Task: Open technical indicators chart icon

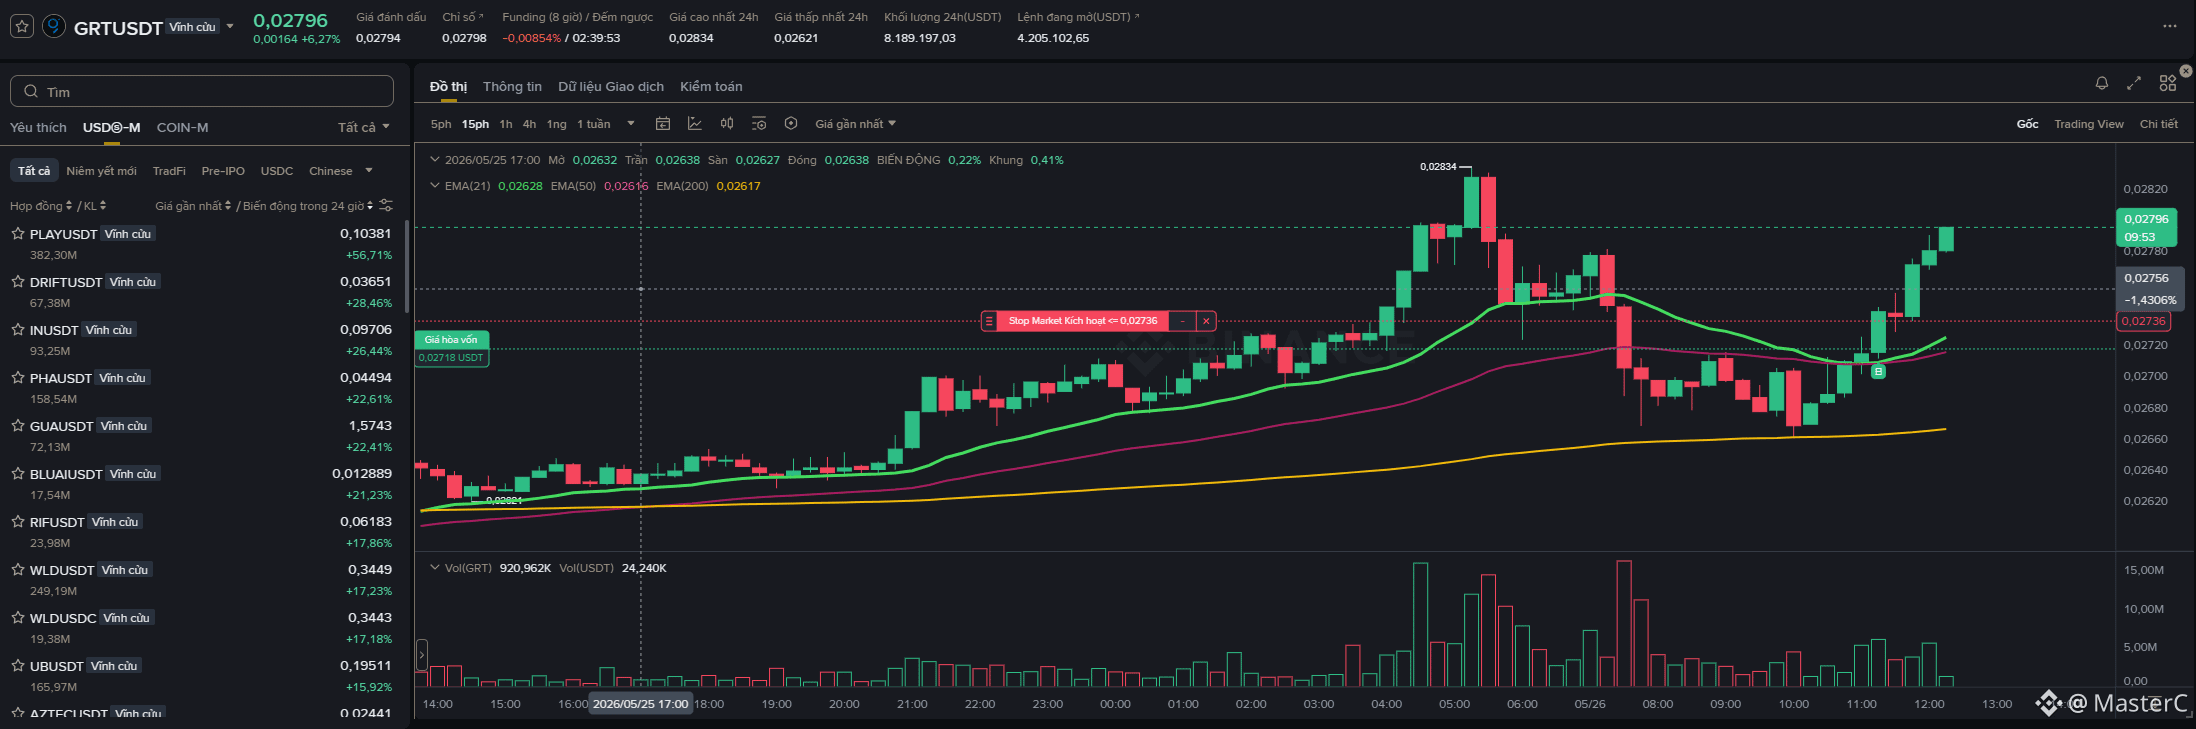Action: pos(695,123)
